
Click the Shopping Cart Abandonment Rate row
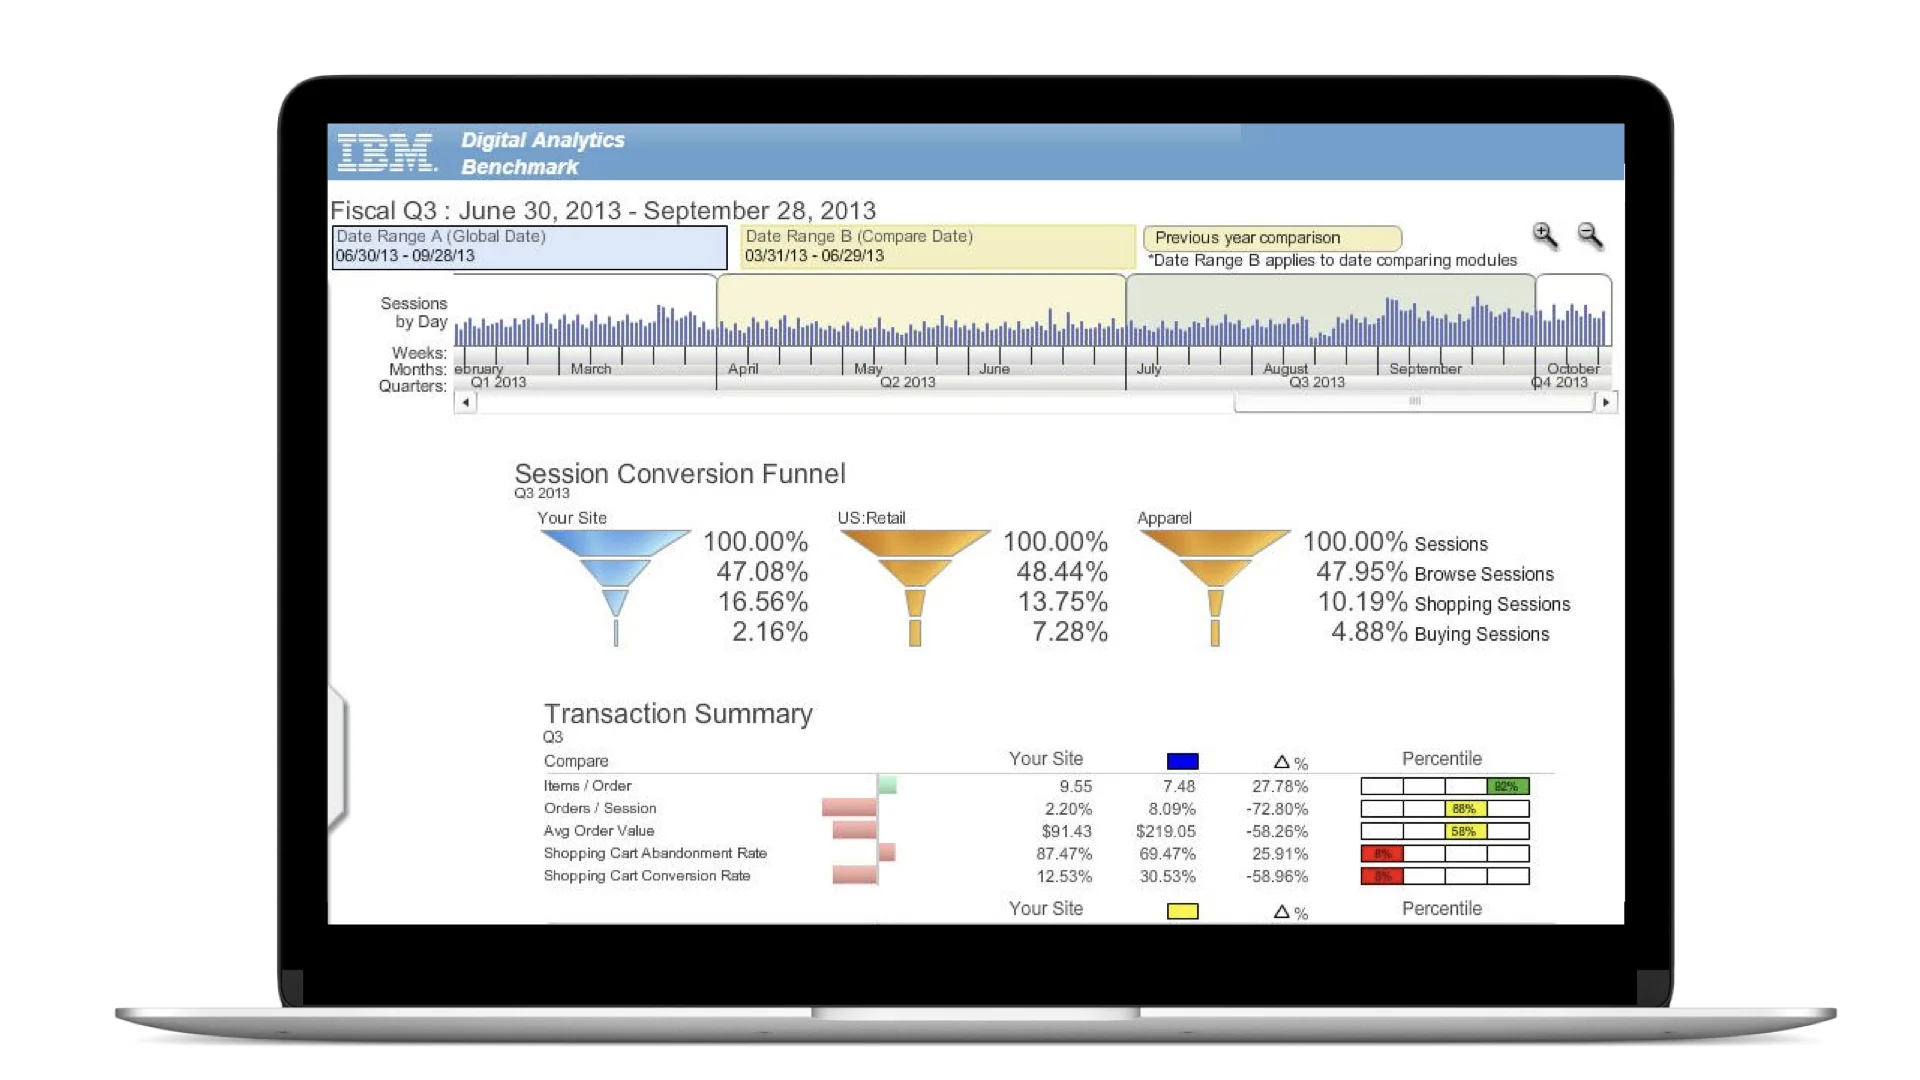(x=655, y=853)
